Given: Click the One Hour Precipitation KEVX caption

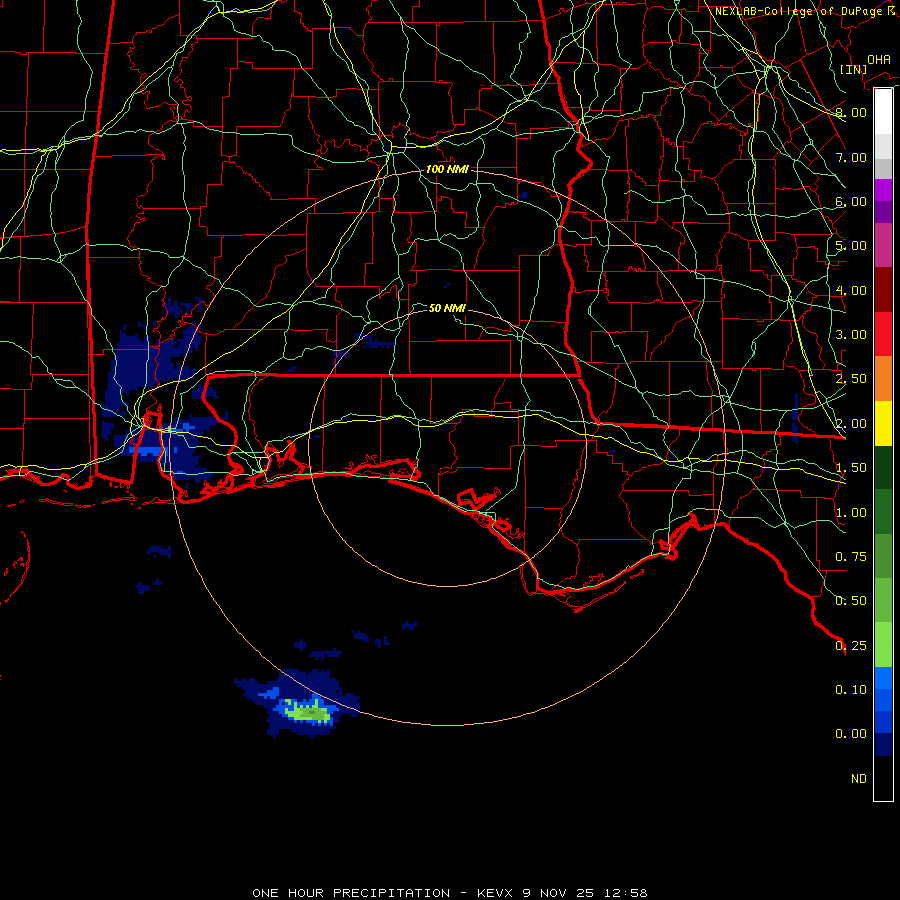Looking at the screenshot, I should coord(450,893).
